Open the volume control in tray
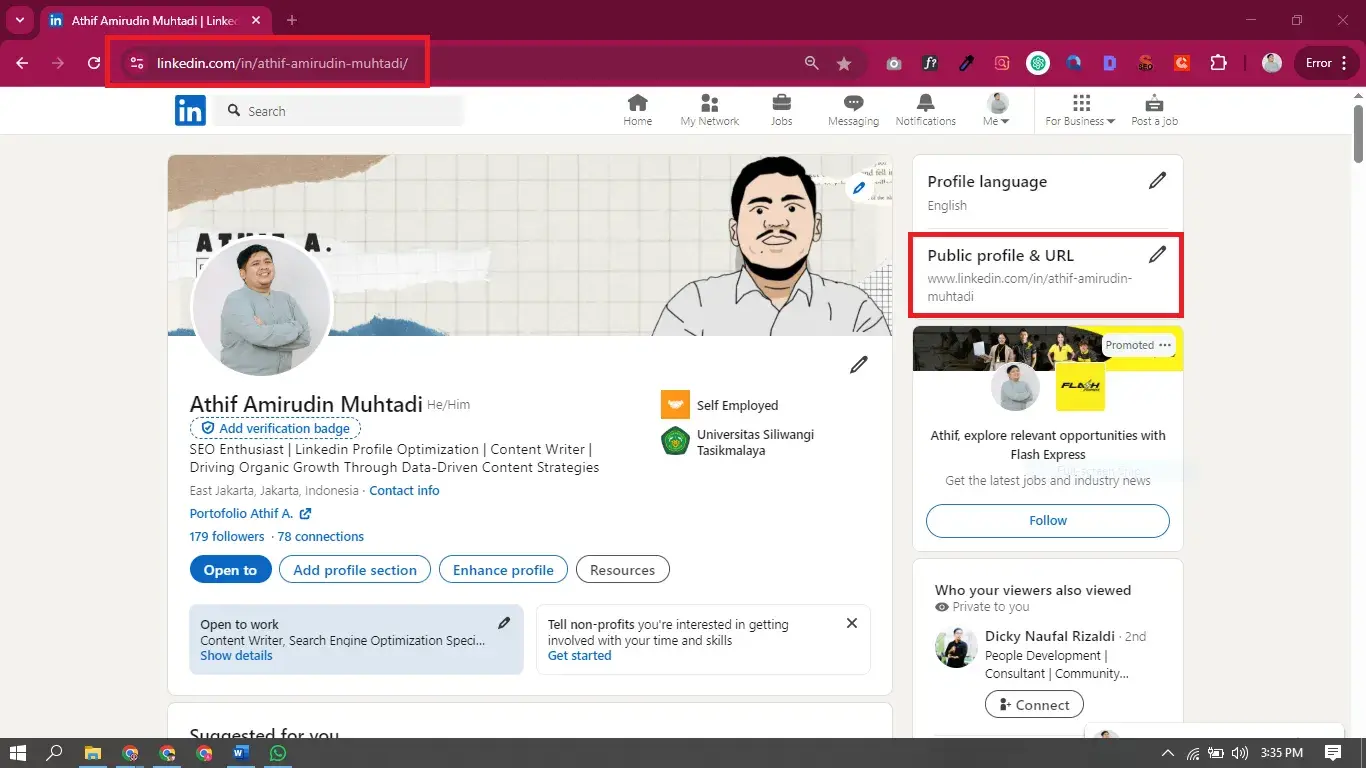The image size is (1366, 768). (1241, 753)
